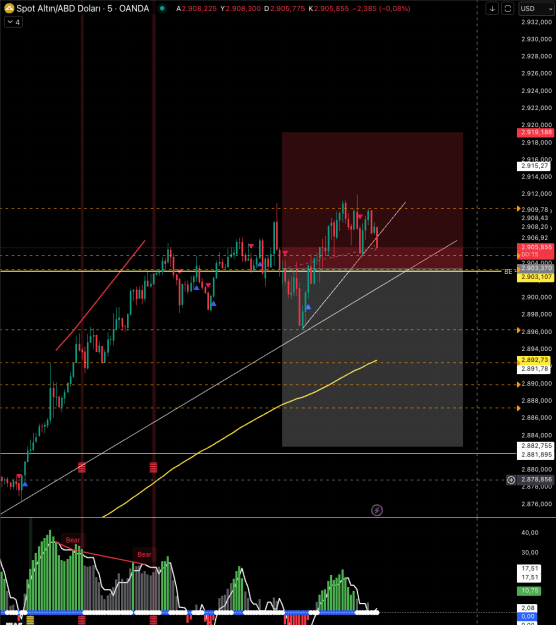Click the green 10,75 indicator value label
Screen dimensions: 556x625
tap(529, 591)
